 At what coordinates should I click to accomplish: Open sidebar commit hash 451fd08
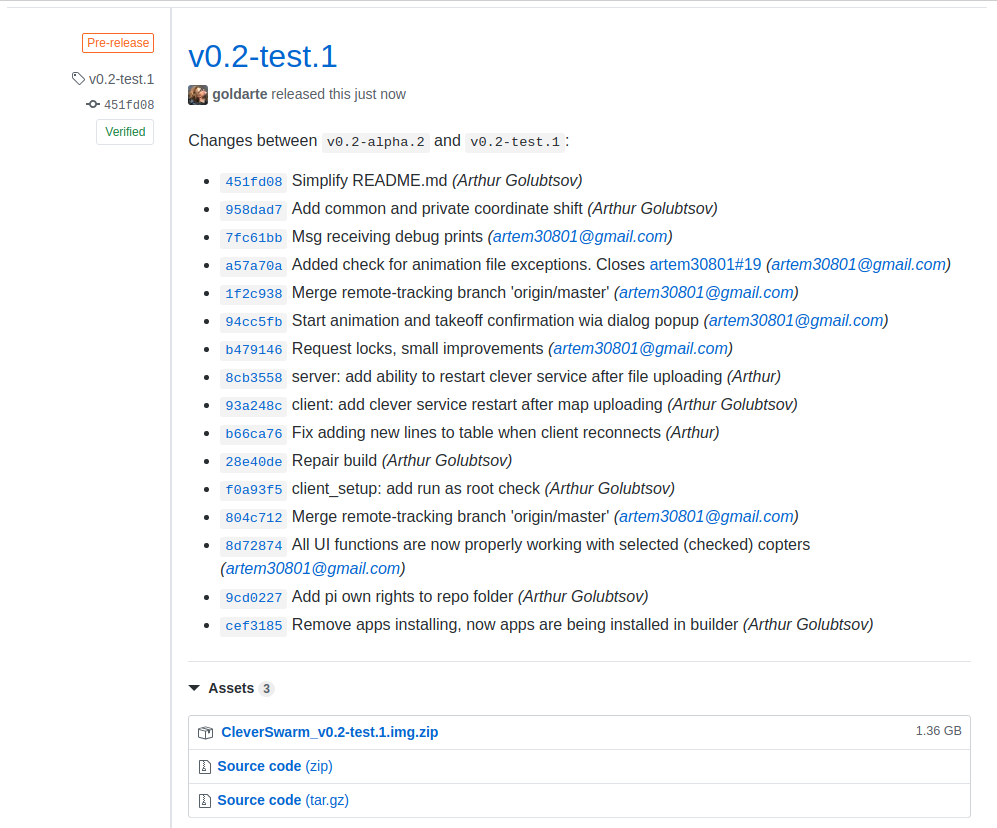[x=129, y=105]
